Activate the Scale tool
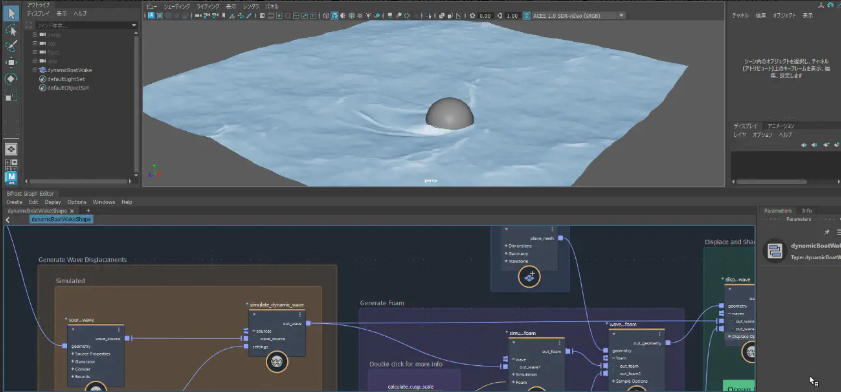Viewport: 841px width, 392px height. (11, 96)
